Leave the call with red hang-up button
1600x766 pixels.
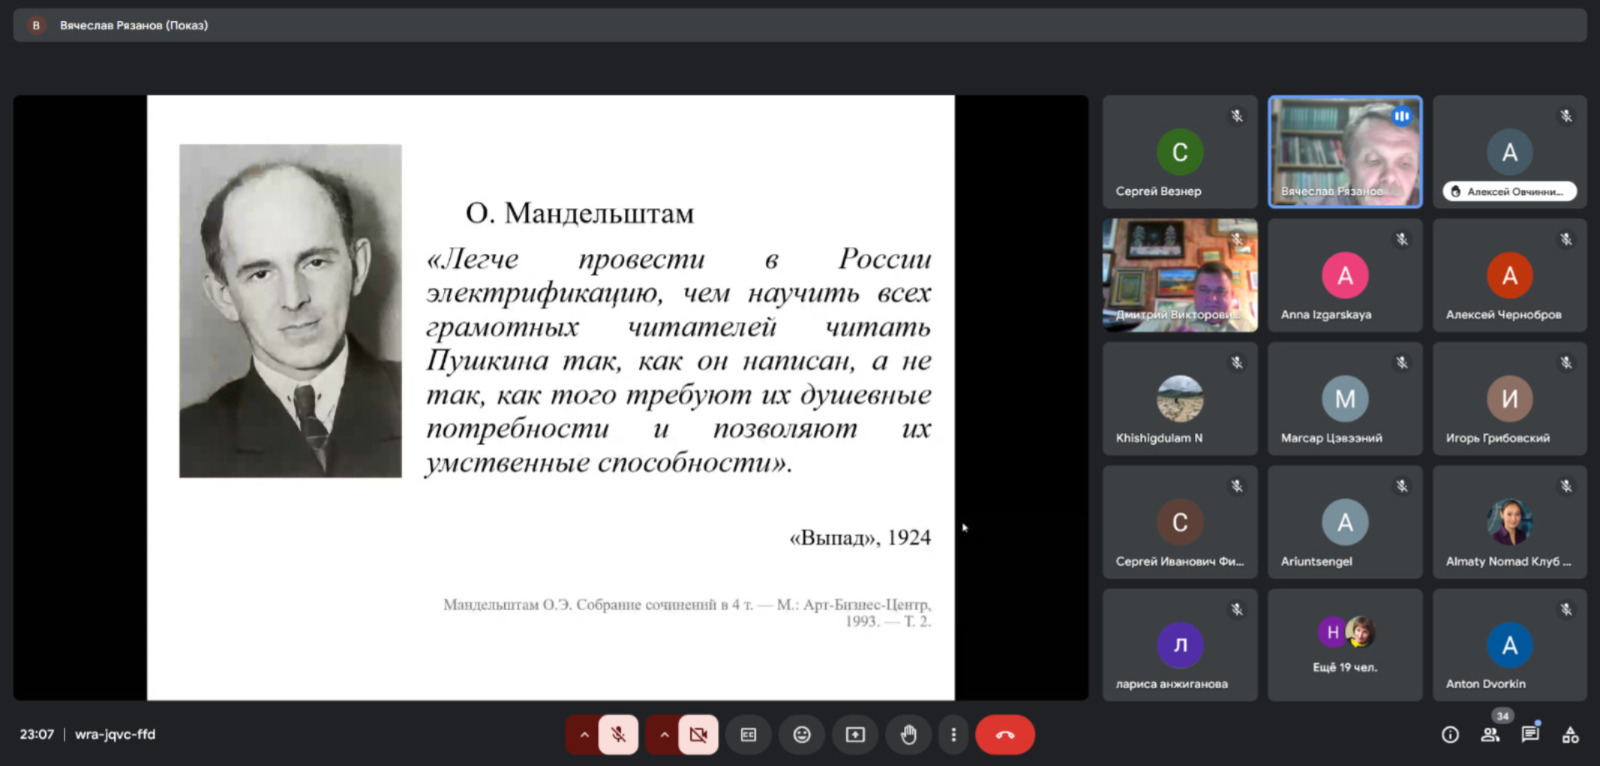coord(1005,735)
